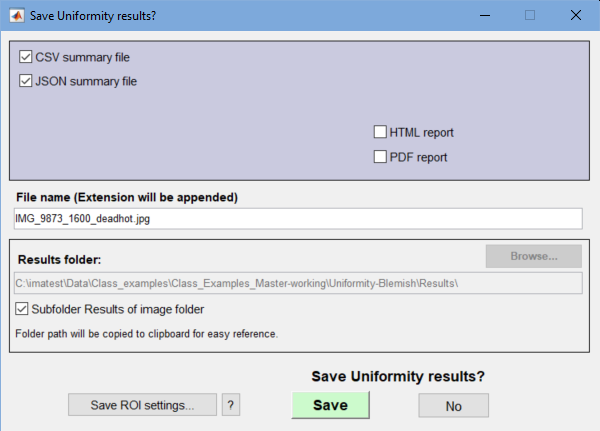Open help with the question mark button
This screenshot has height=431, width=600.
231,405
